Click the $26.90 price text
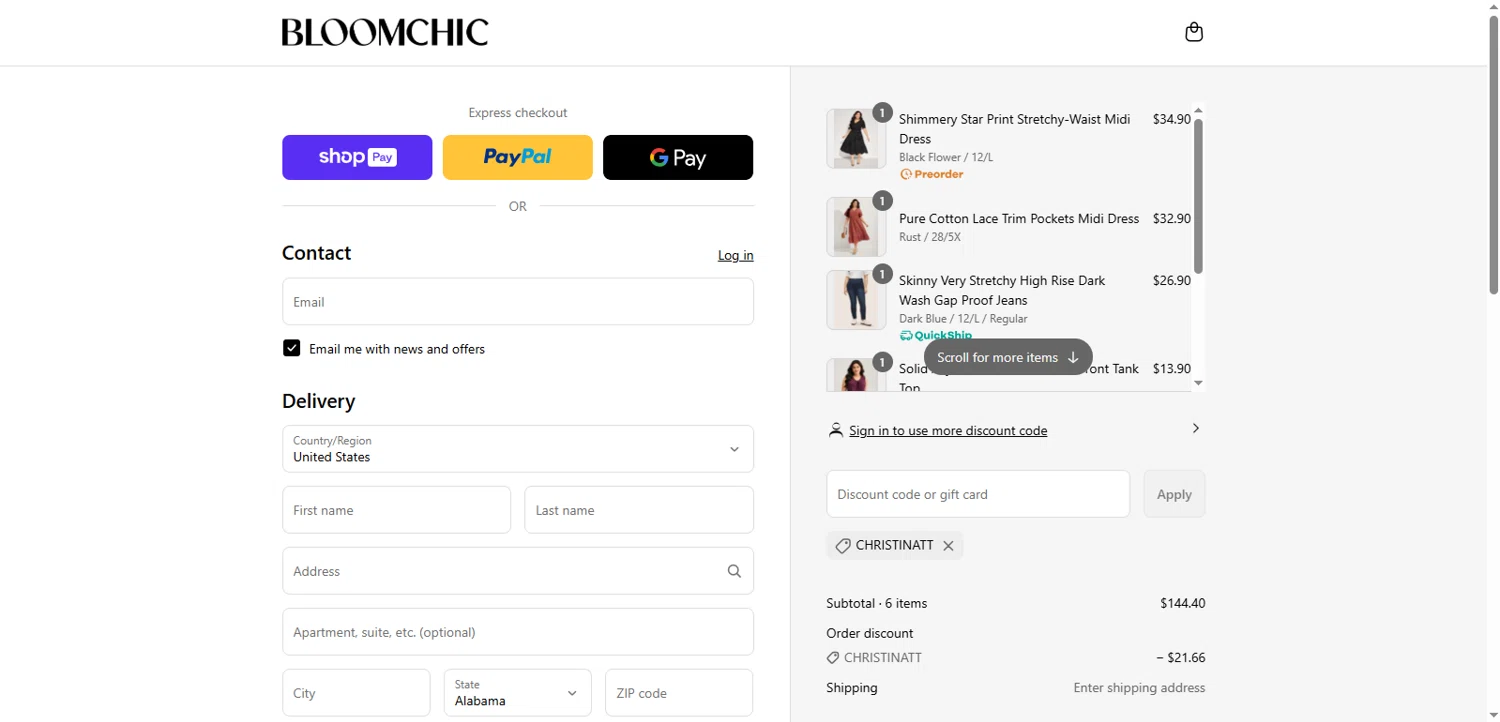 tap(1172, 281)
